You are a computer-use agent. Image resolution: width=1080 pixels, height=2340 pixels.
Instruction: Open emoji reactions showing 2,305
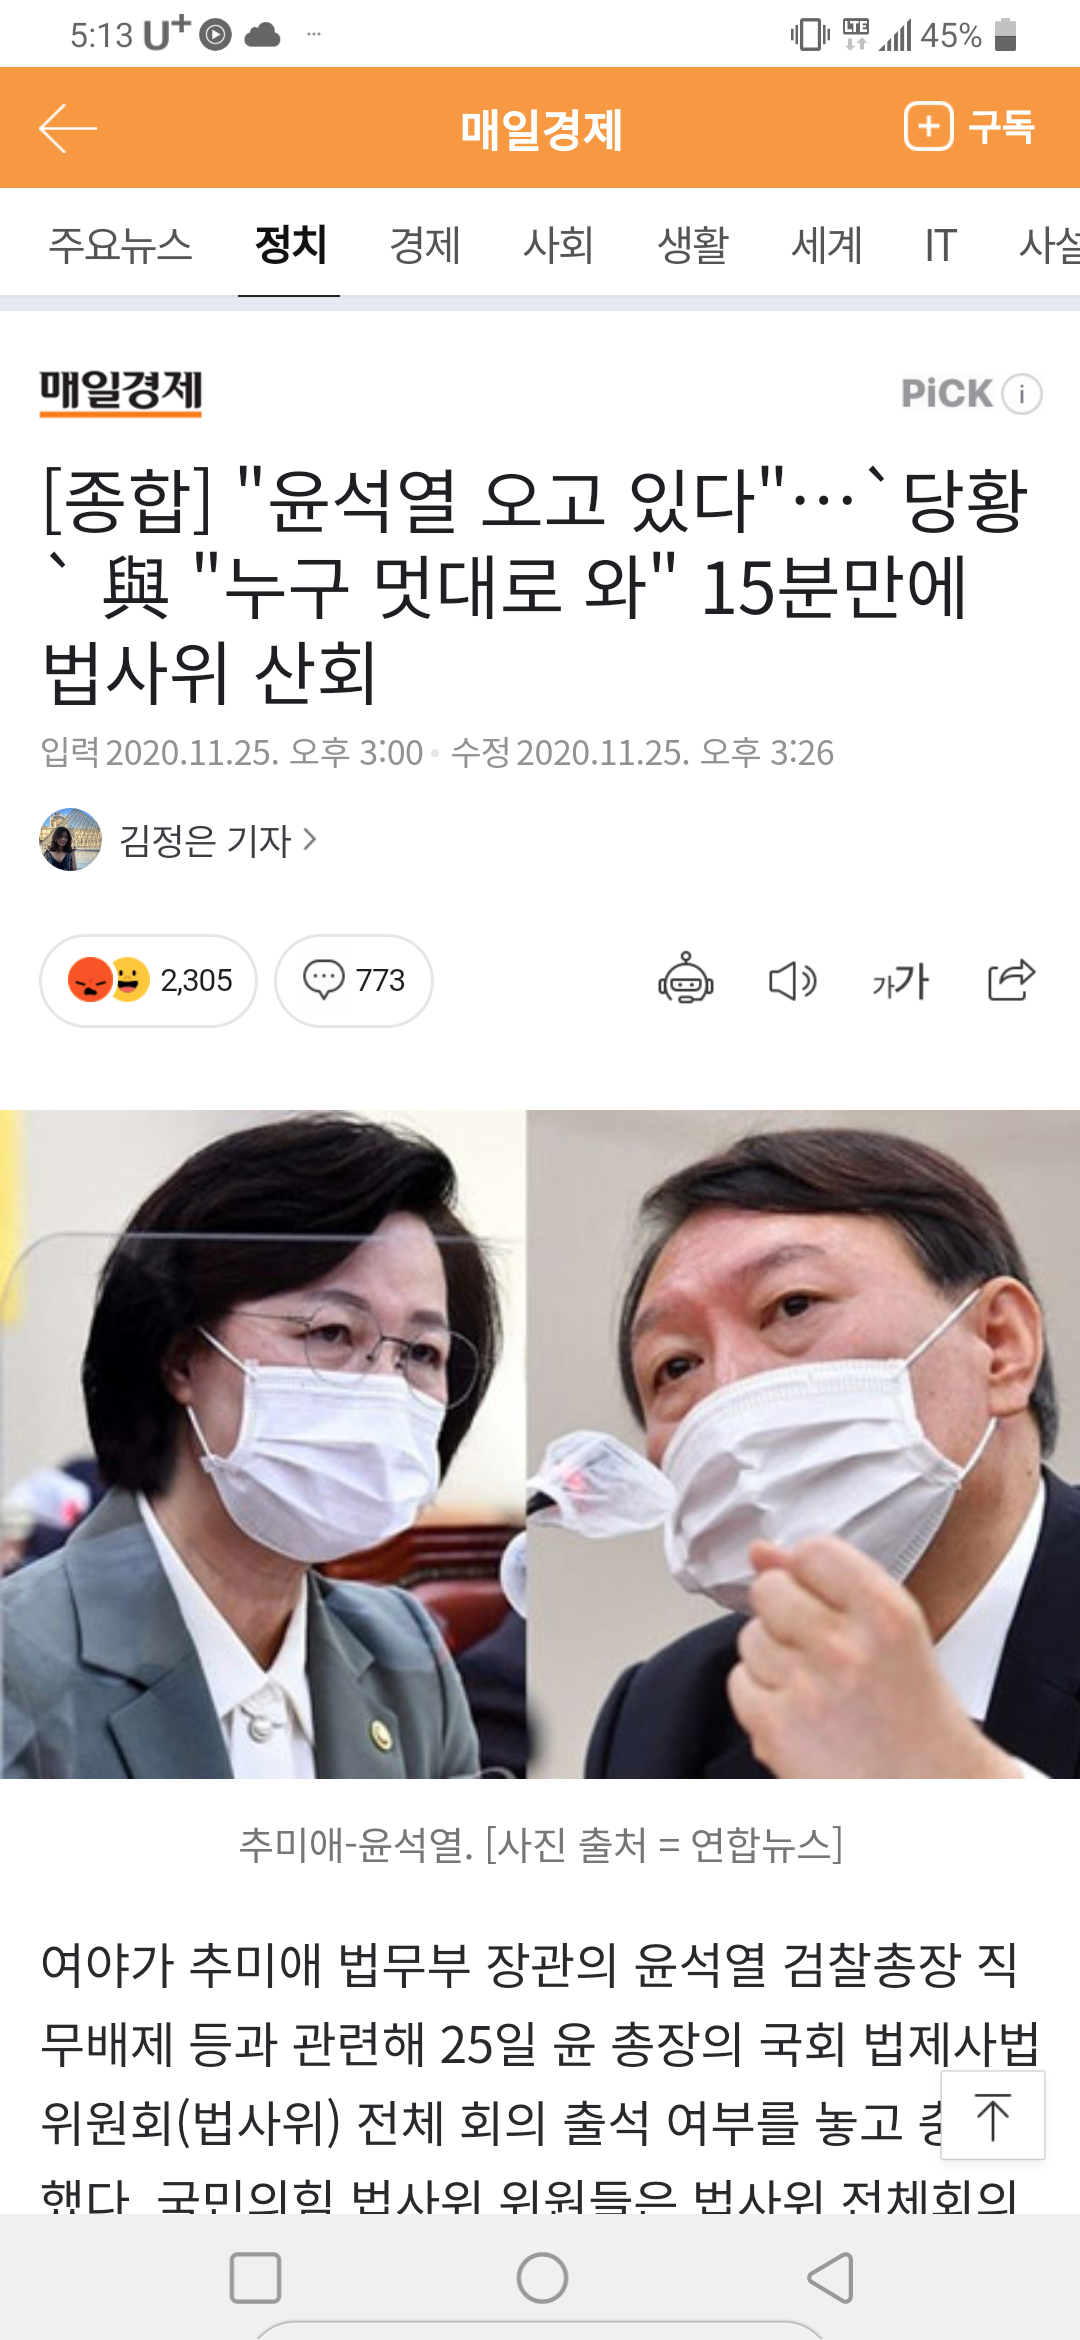tap(148, 980)
